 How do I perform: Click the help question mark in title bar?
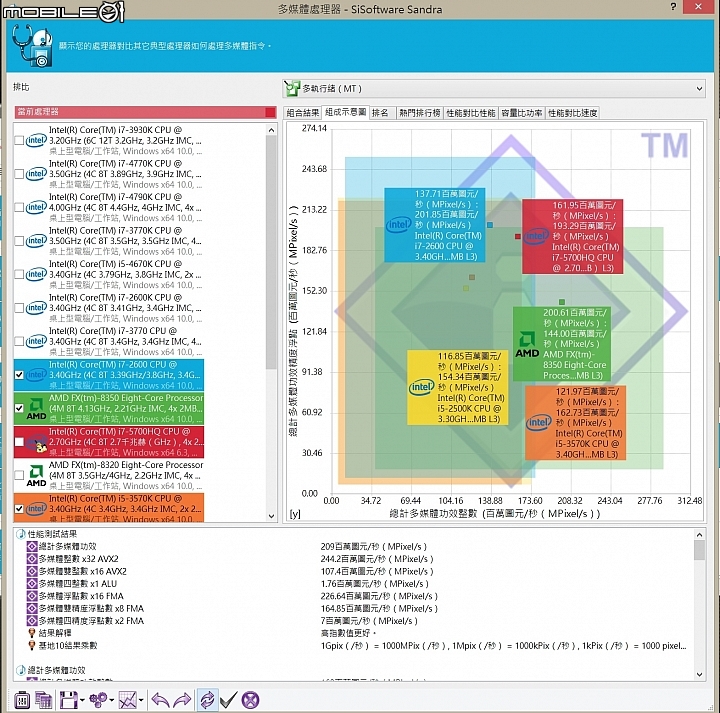click(673, 6)
